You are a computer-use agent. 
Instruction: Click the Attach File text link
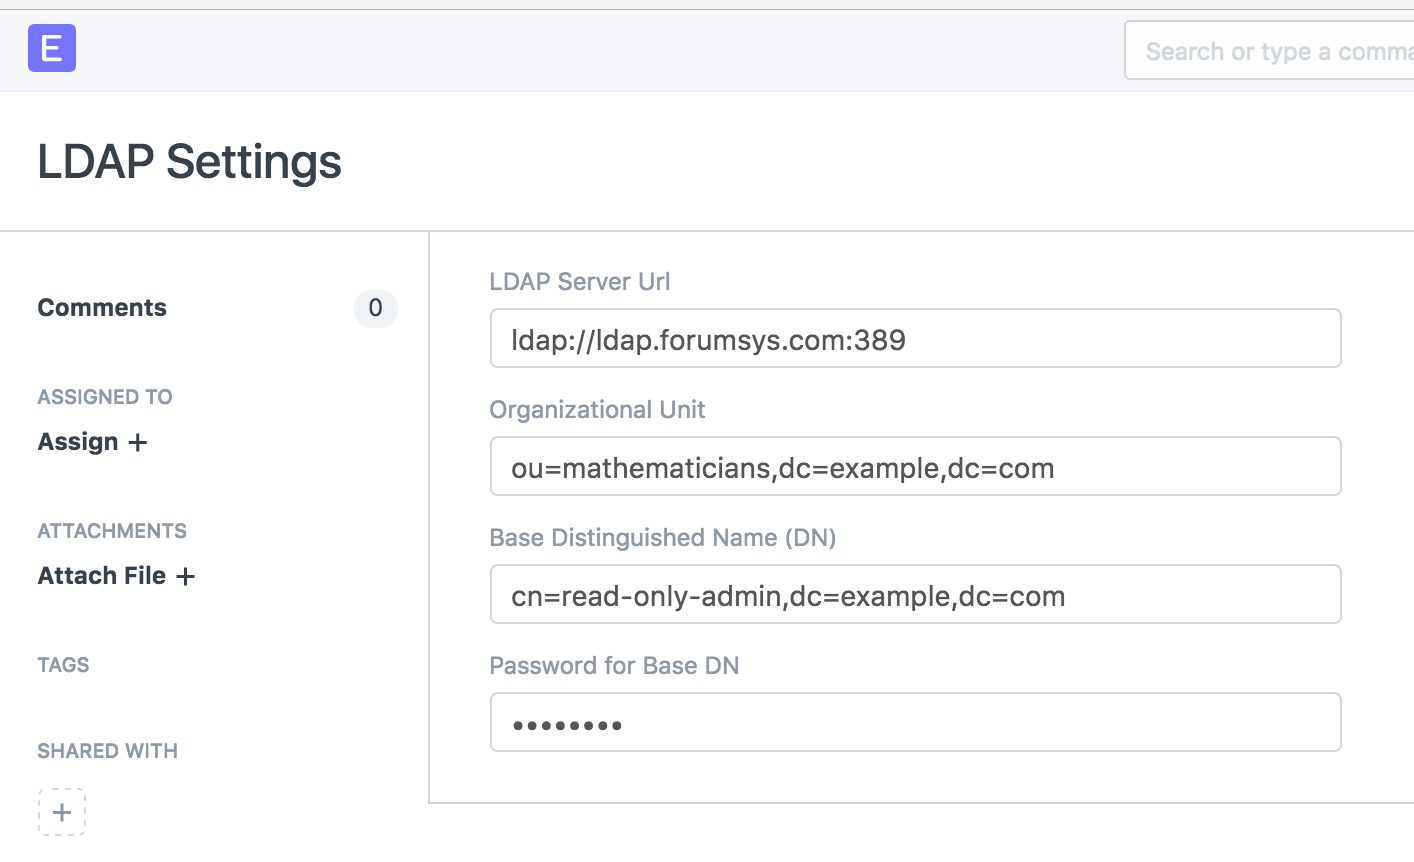point(102,576)
